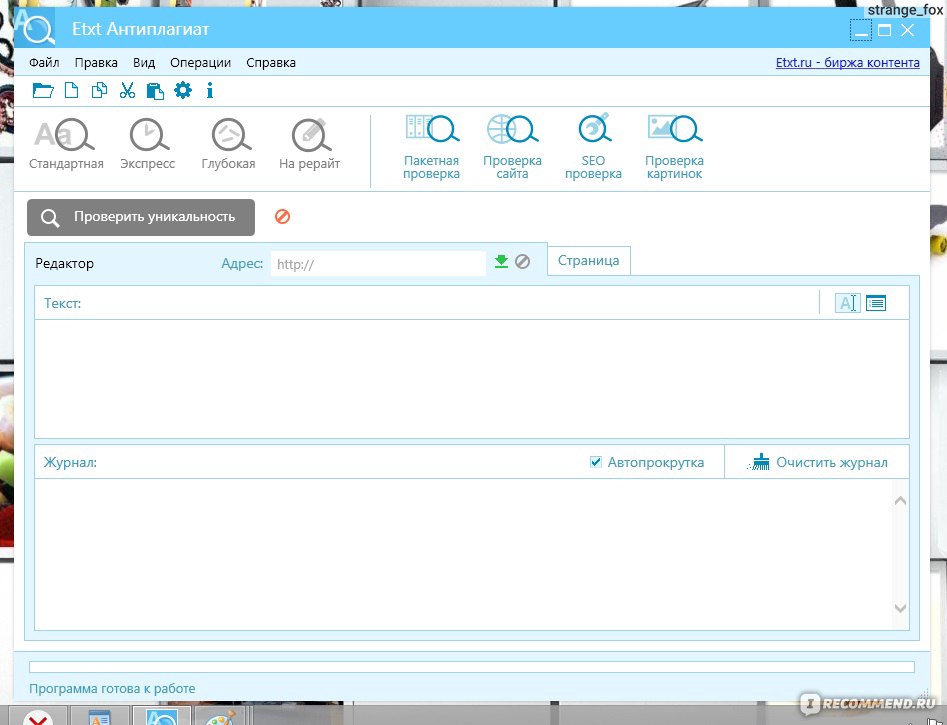This screenshot has height=725, width=947.
Task: Click the Адрес http:// input field
Action: point(378,264)
